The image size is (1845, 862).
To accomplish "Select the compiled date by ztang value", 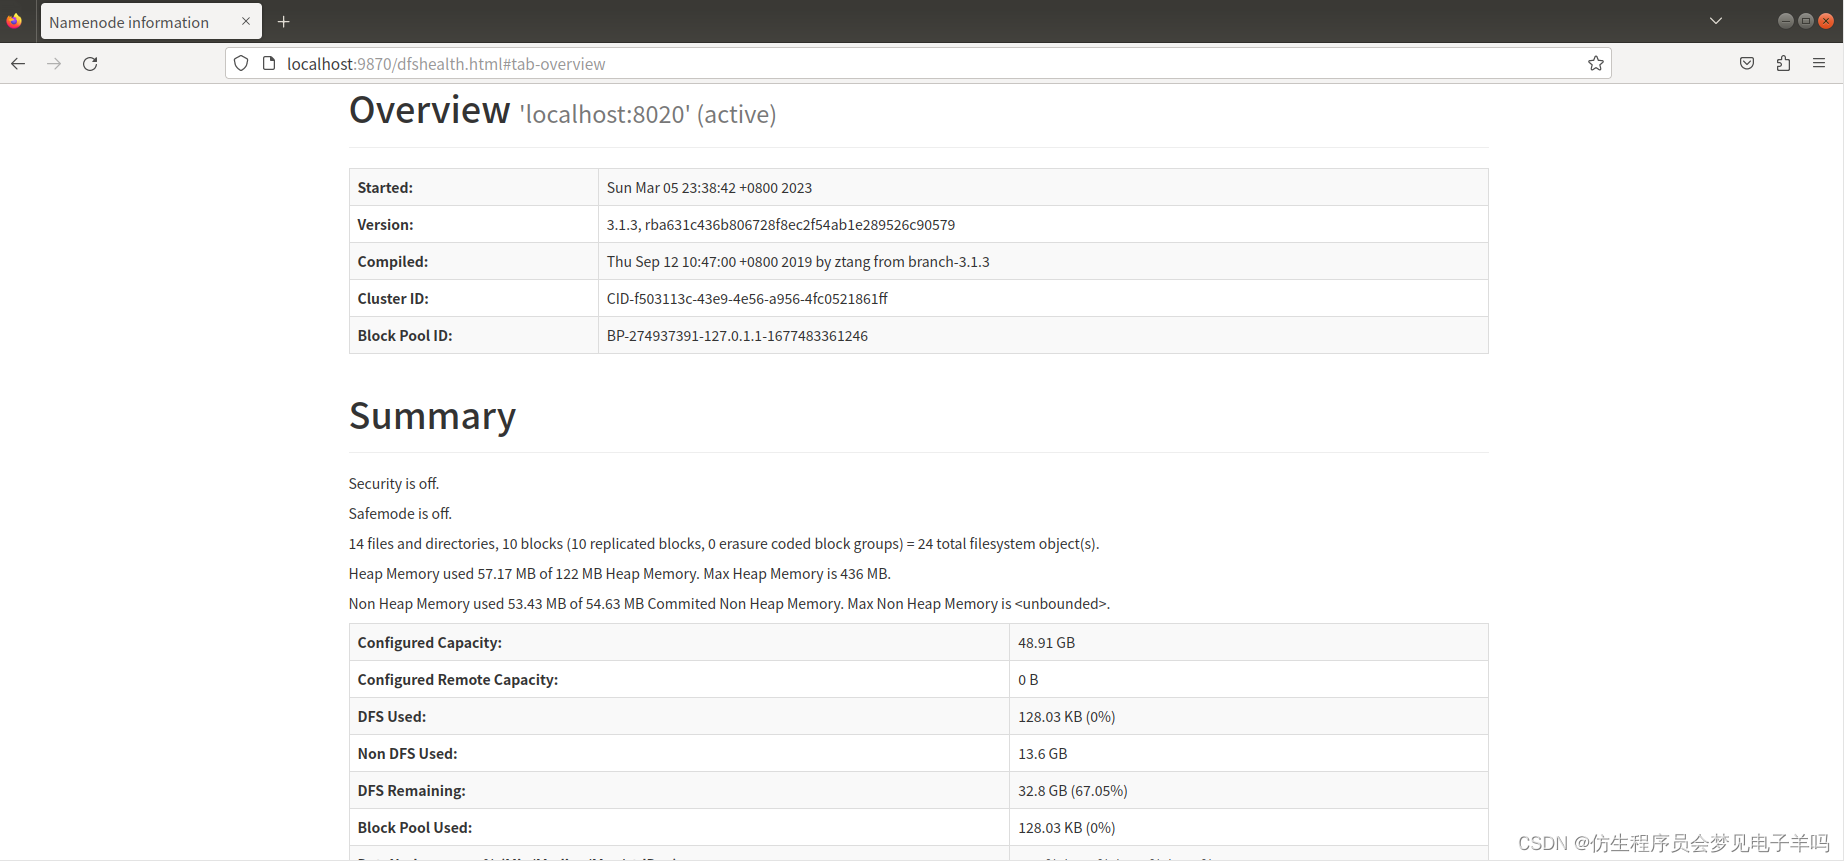I will 798,262.
